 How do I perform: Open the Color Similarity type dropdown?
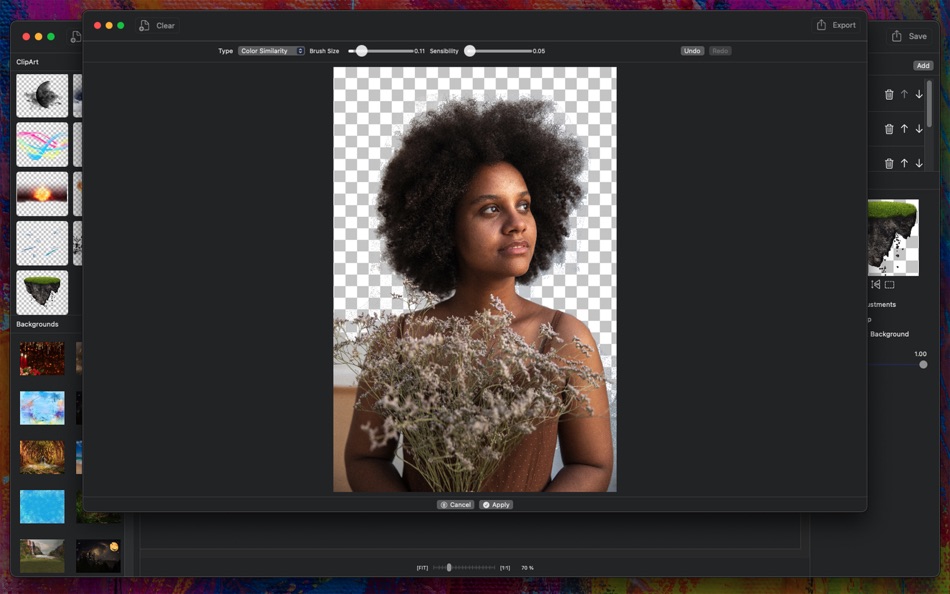271,51
